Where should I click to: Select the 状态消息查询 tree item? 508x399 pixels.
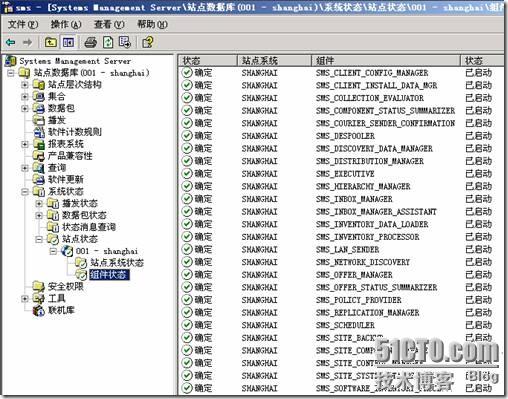tap(89, 227)
